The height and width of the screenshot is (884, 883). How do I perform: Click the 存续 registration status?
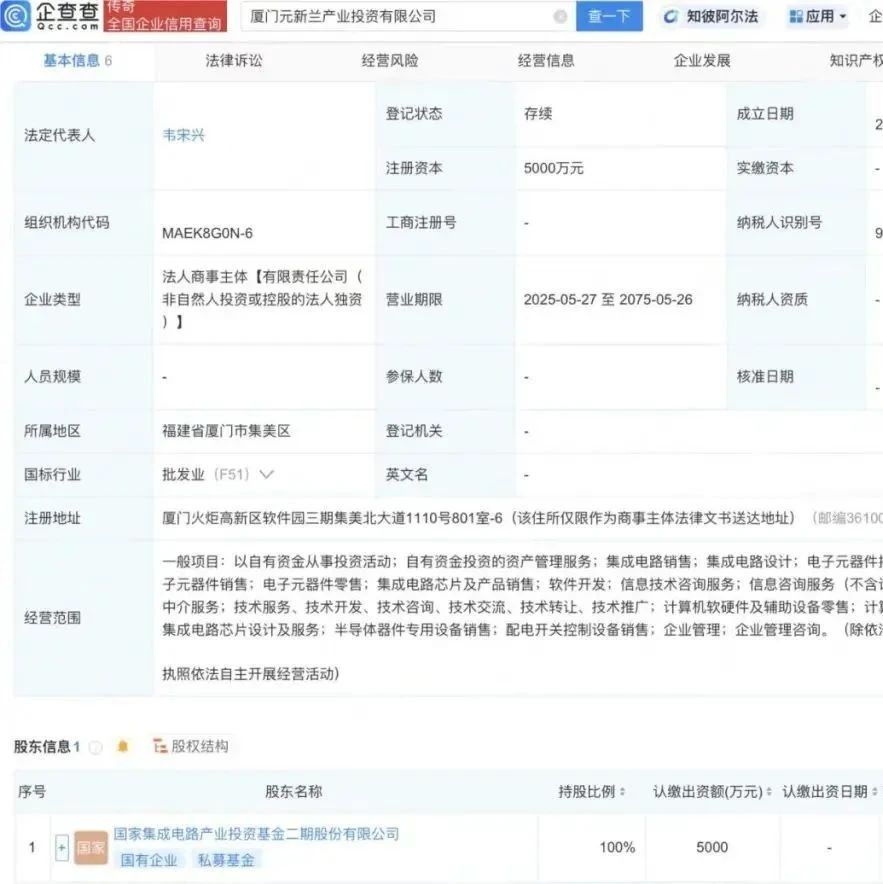pos(538,114)
